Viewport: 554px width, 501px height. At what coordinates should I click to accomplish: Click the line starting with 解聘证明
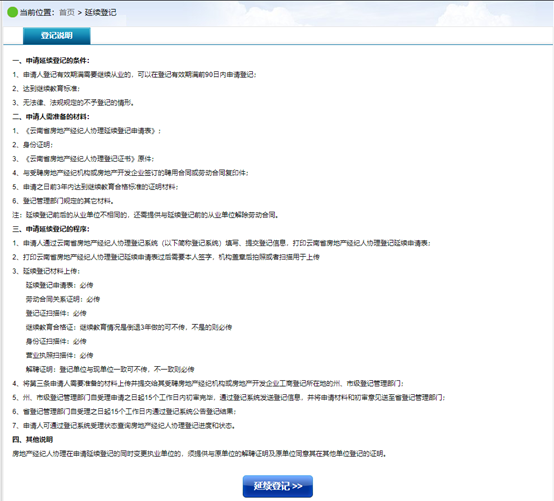pos(110,370)
